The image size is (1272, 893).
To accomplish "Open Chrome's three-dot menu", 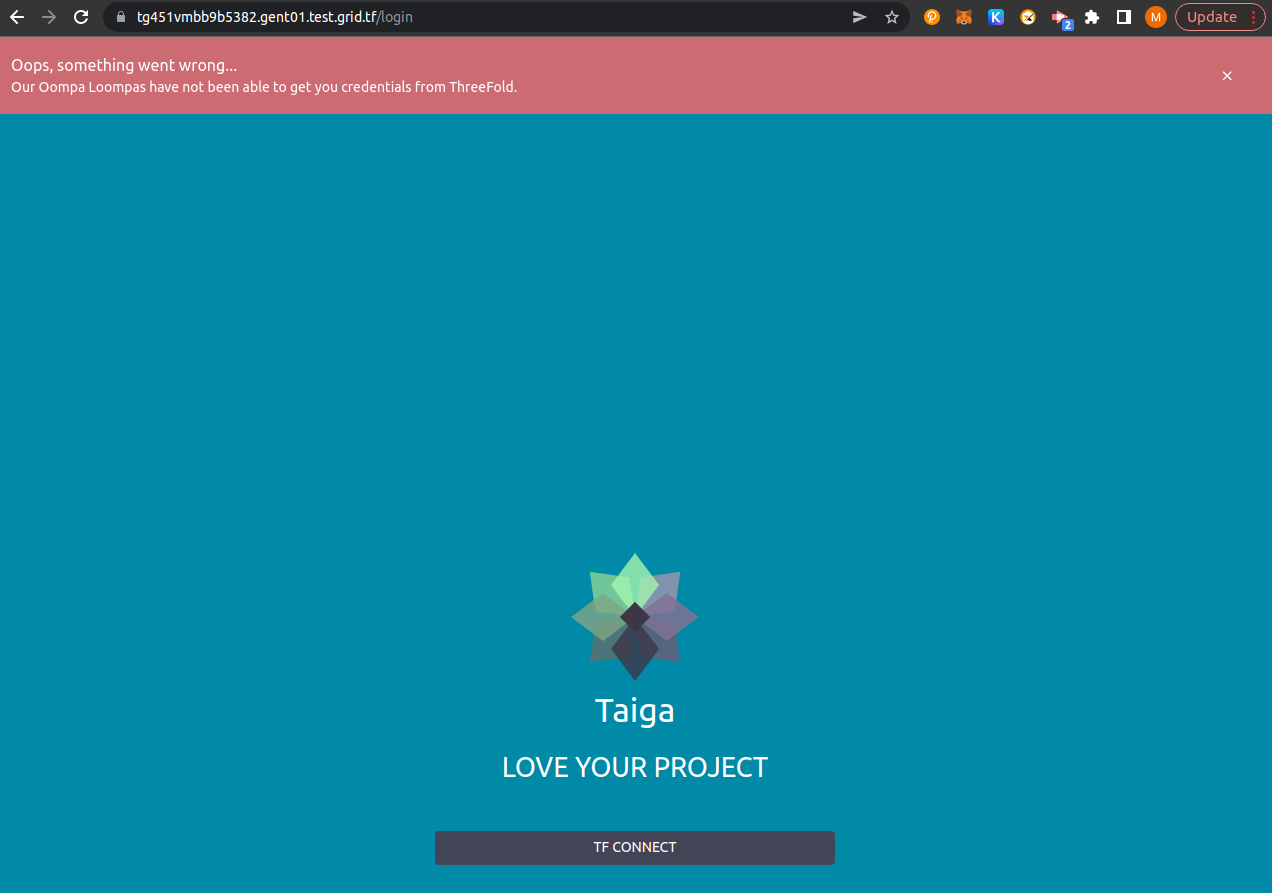I will (1253, 17).
